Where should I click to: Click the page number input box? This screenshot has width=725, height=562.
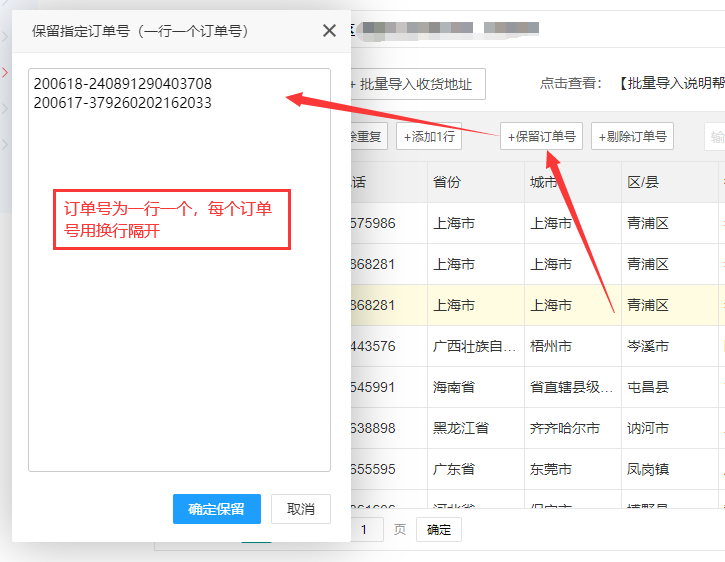coord(365,530)
